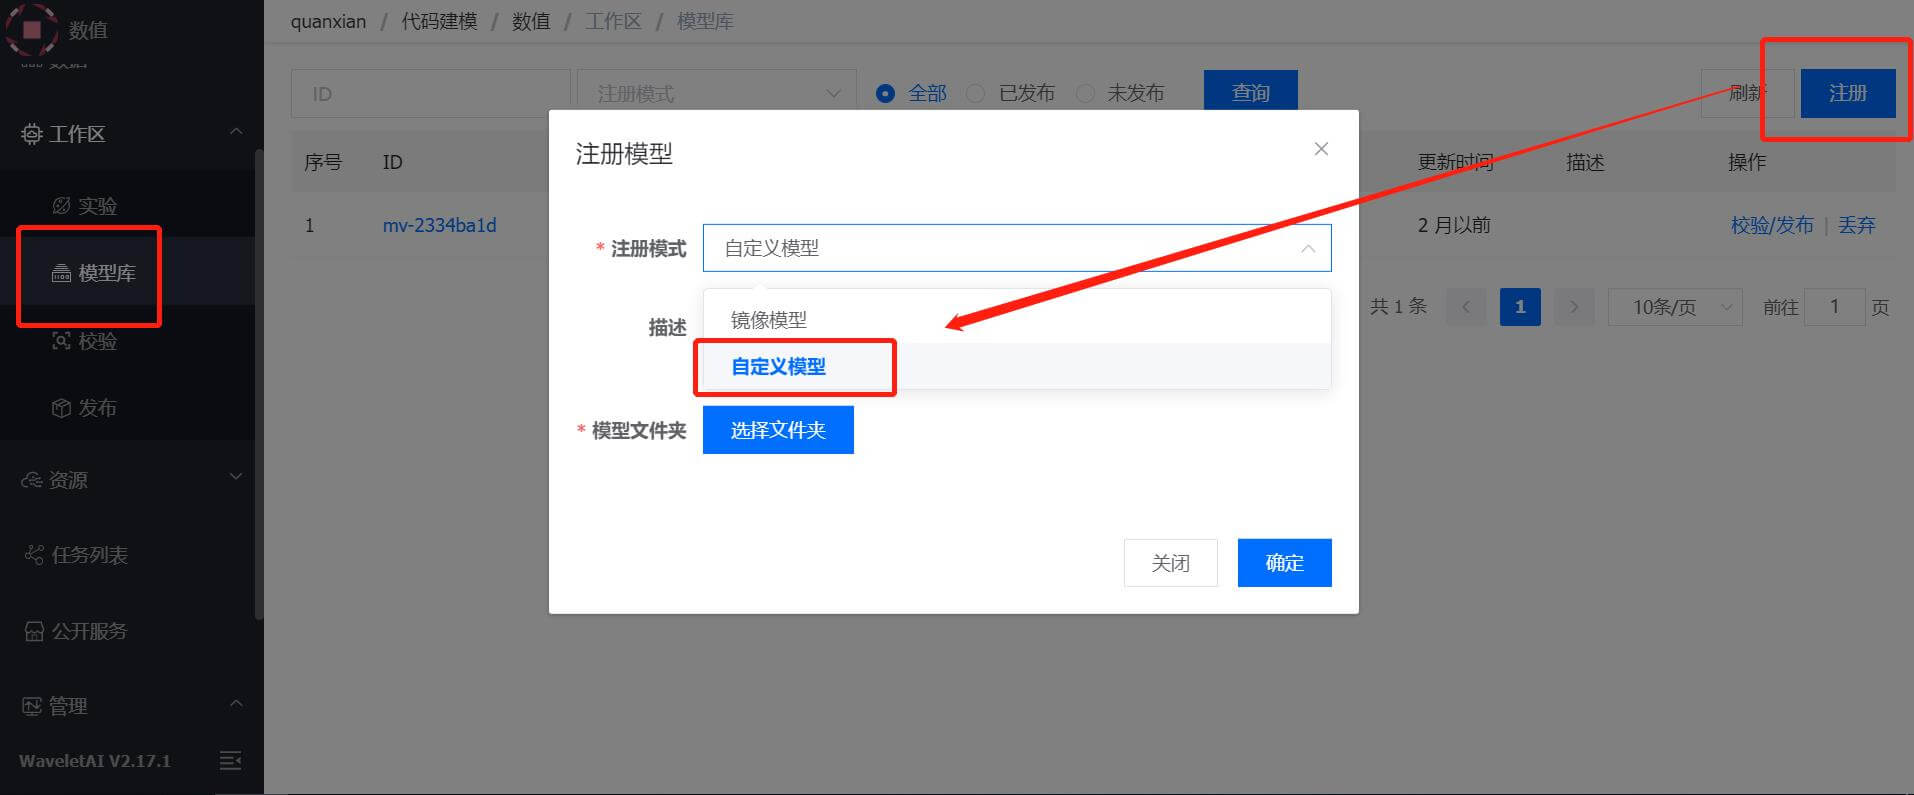This screenshot has height=795, width=1914.
Task: Open the 注册模式 dropdown in dialog
Action: [1016, 248]
